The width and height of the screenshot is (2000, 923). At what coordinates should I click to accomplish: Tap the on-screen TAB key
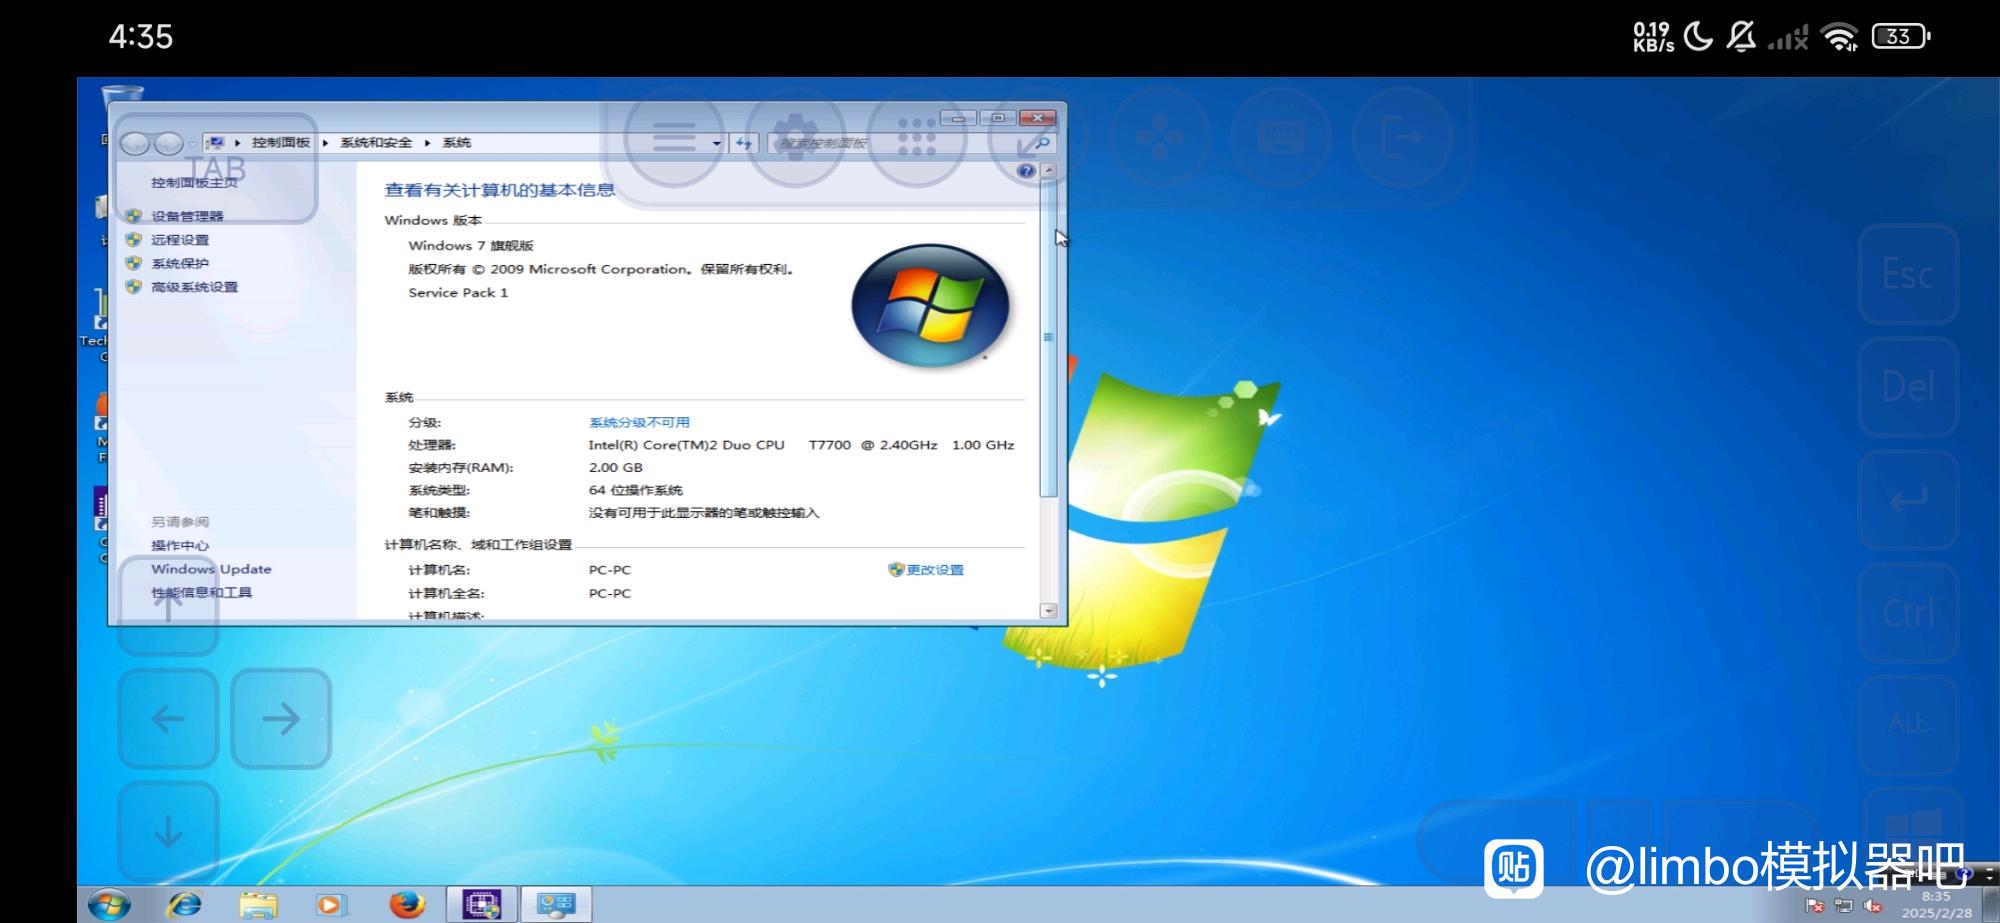click(x=216, y=168)
